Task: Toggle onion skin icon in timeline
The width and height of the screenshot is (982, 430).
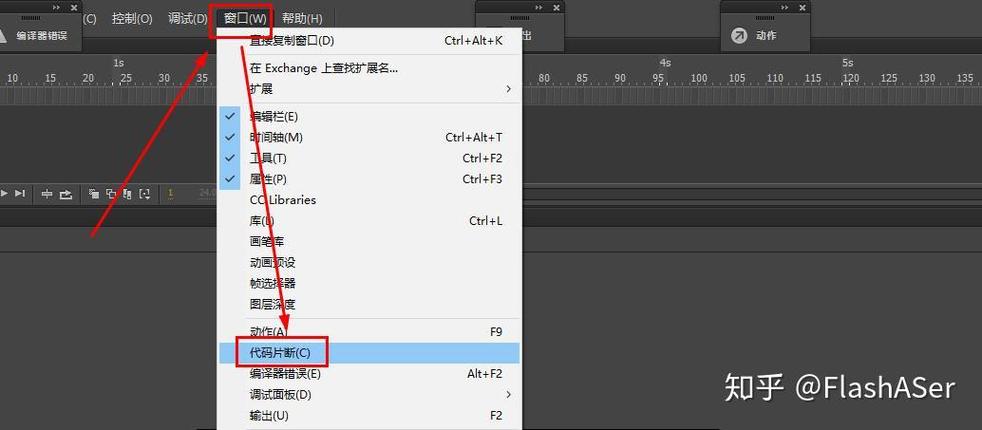Action: click(94, 194)
